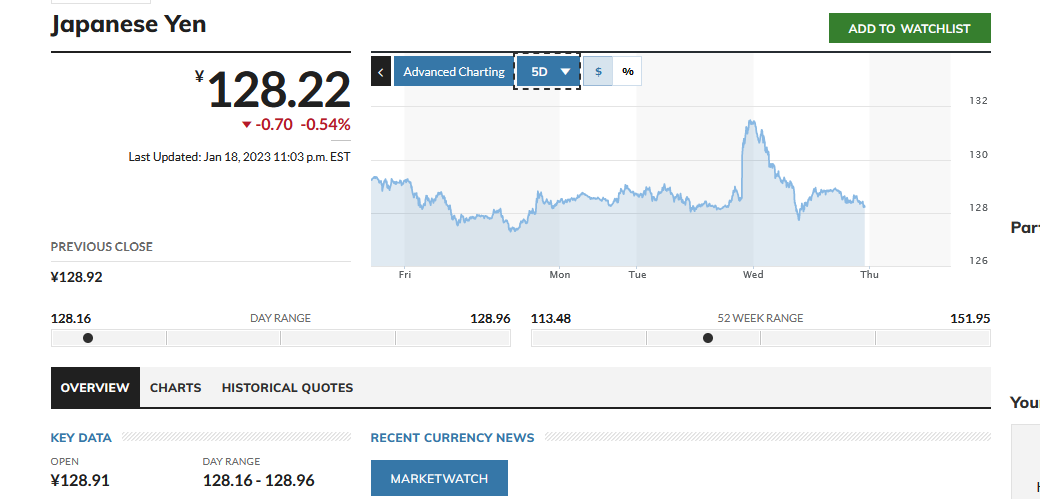Select the Overview tab
This screenshot has height=499, width=1040.
click(95, 388)
